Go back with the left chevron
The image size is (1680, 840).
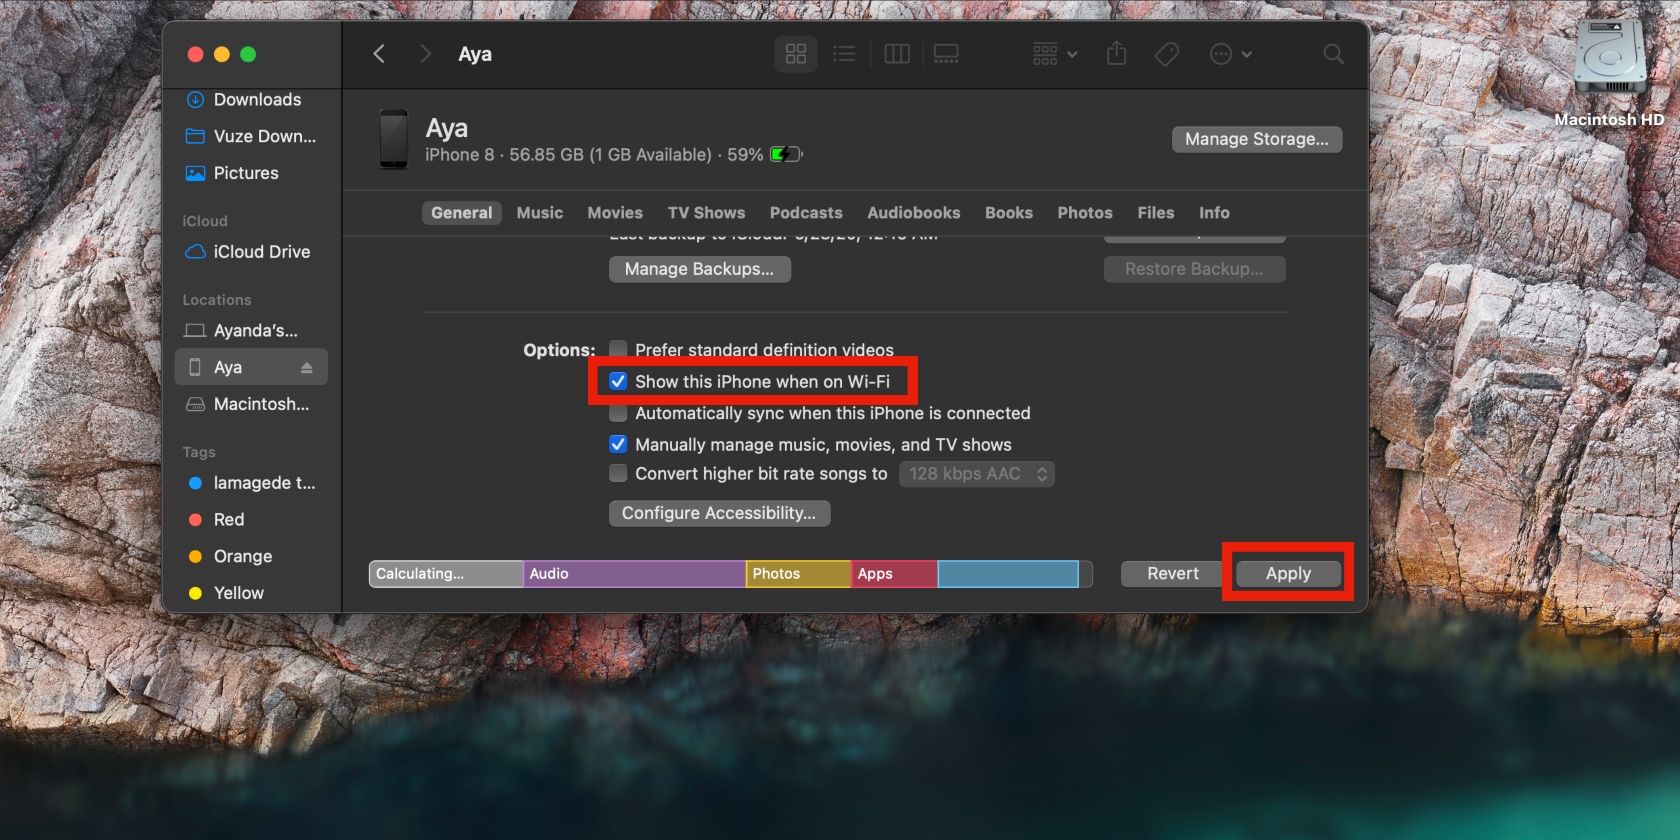click(379, 54)
